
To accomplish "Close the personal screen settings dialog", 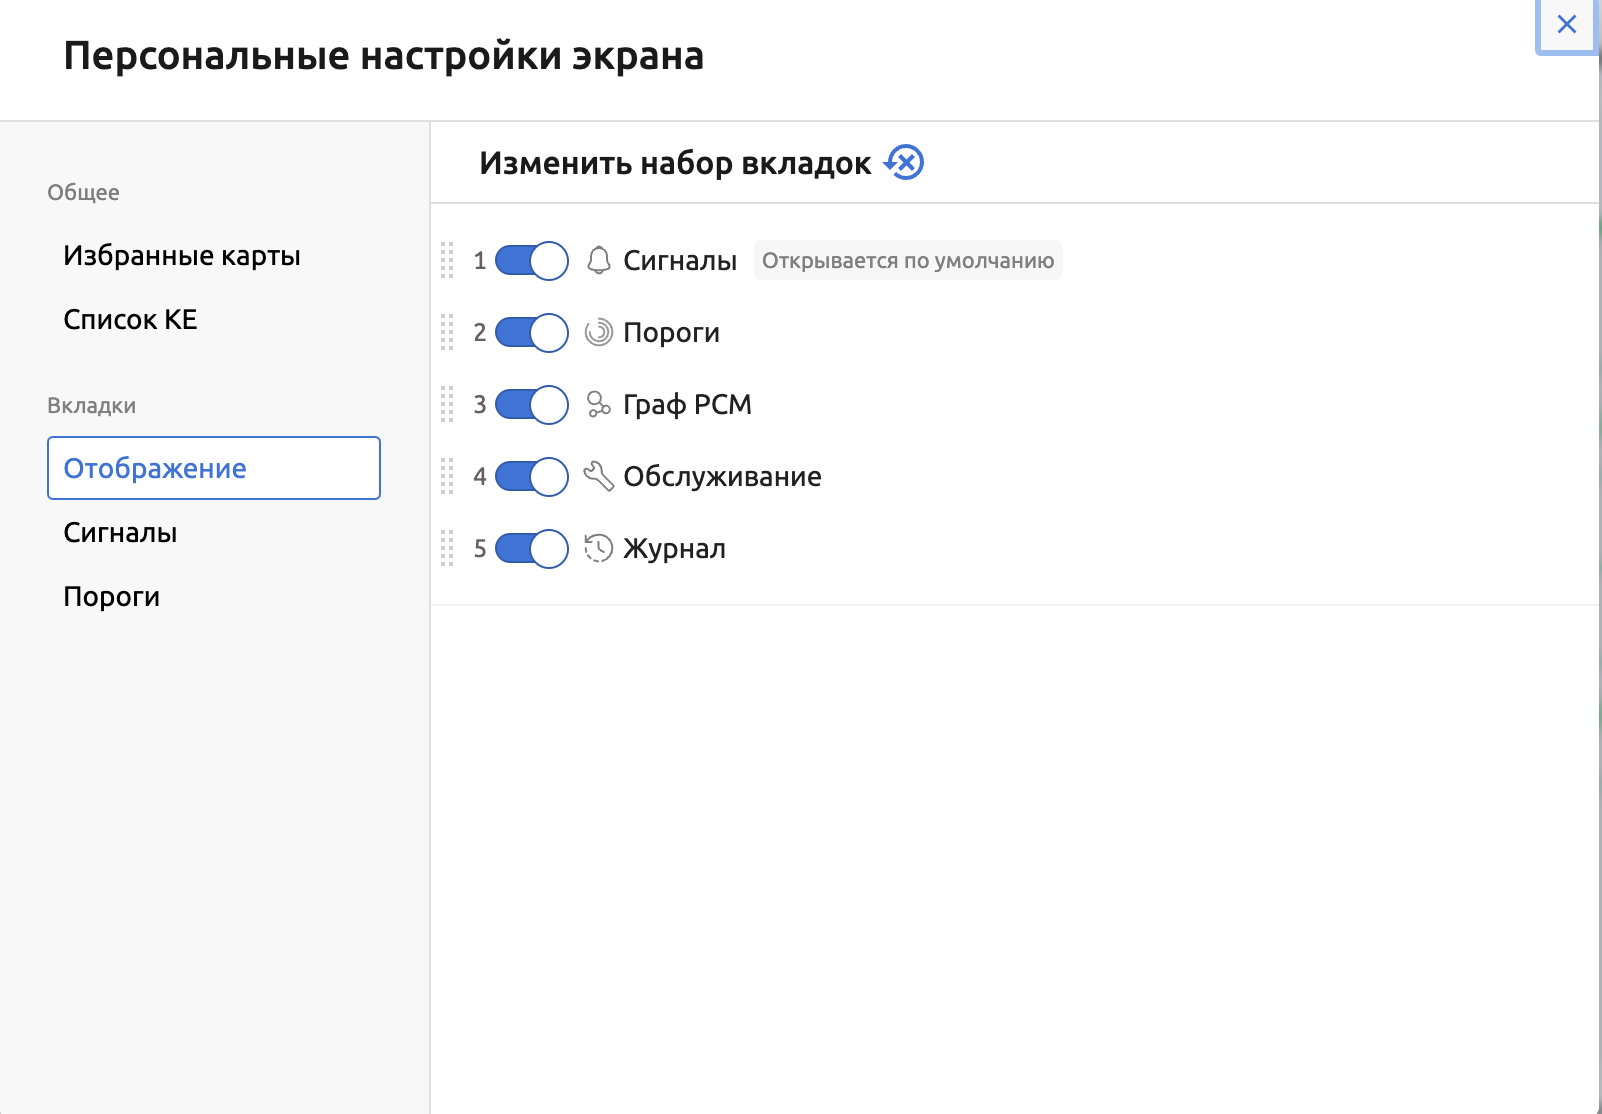I will click(1565, 24).
